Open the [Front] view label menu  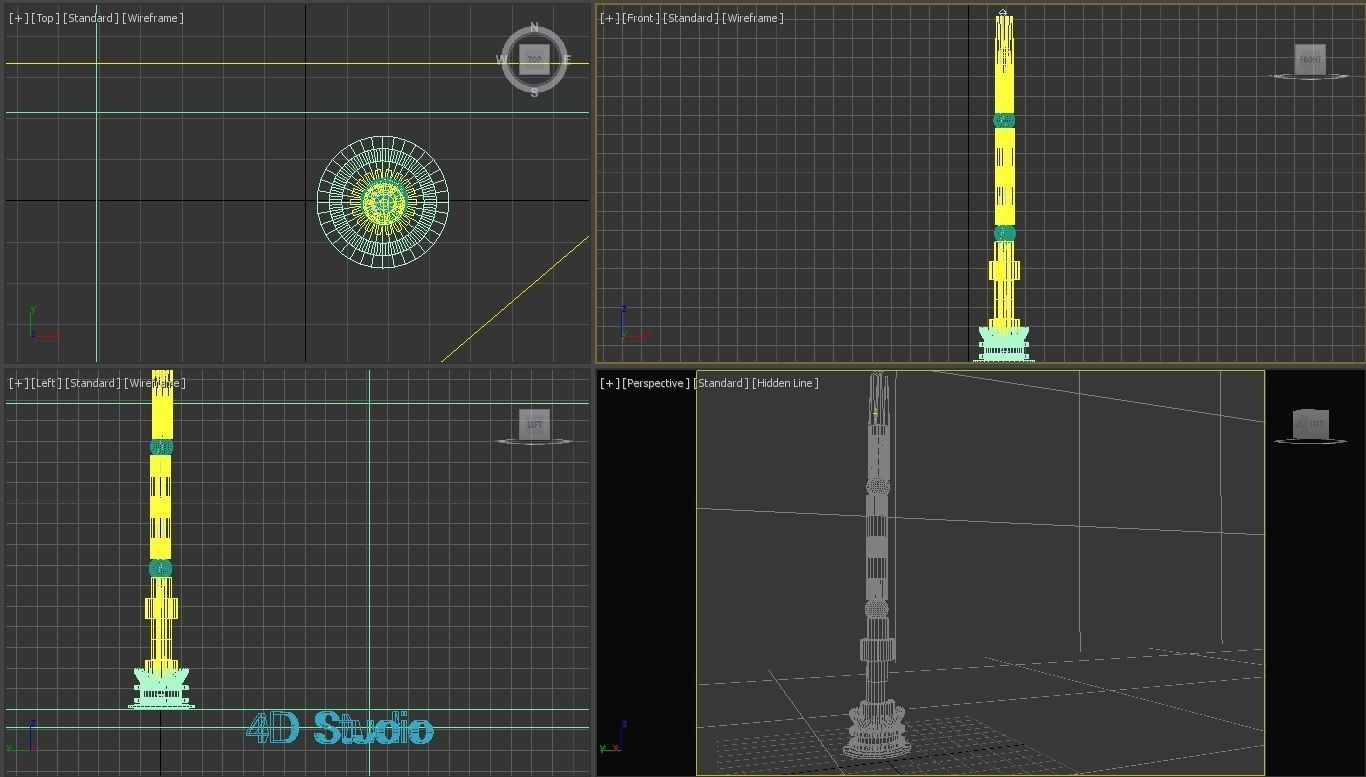tap(640, 18)
